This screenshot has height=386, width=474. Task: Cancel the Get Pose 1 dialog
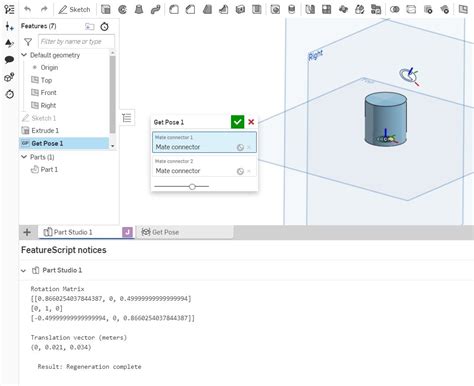(251, 122)
